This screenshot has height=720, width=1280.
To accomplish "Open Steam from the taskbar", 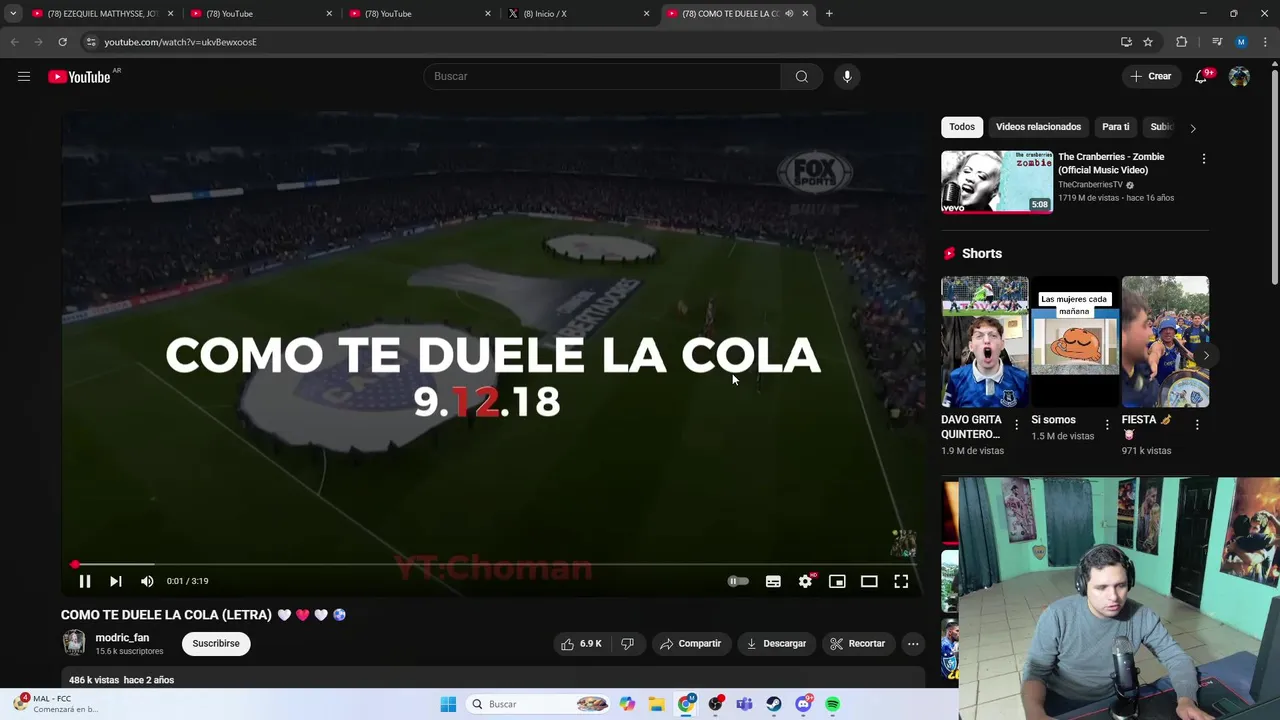I will (x=774, y=704).
